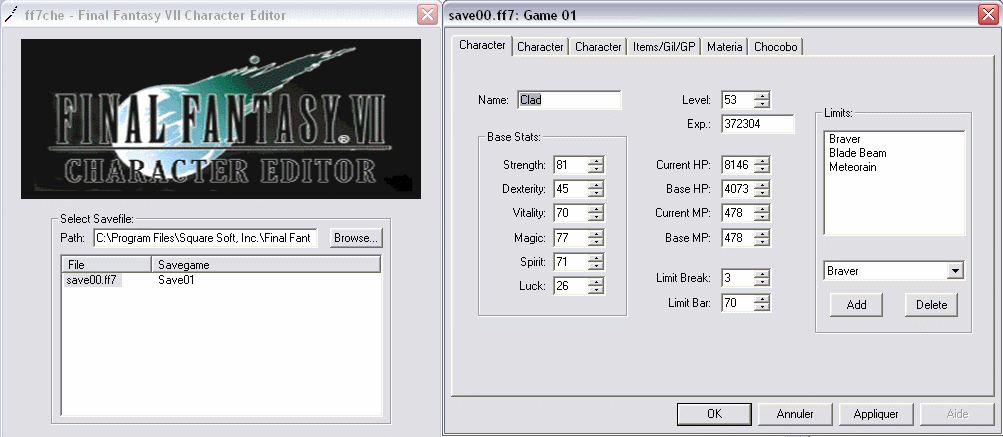1003x437 pixels.
Task: Decrease Current HP with down arrow
Action: (761, 170)
